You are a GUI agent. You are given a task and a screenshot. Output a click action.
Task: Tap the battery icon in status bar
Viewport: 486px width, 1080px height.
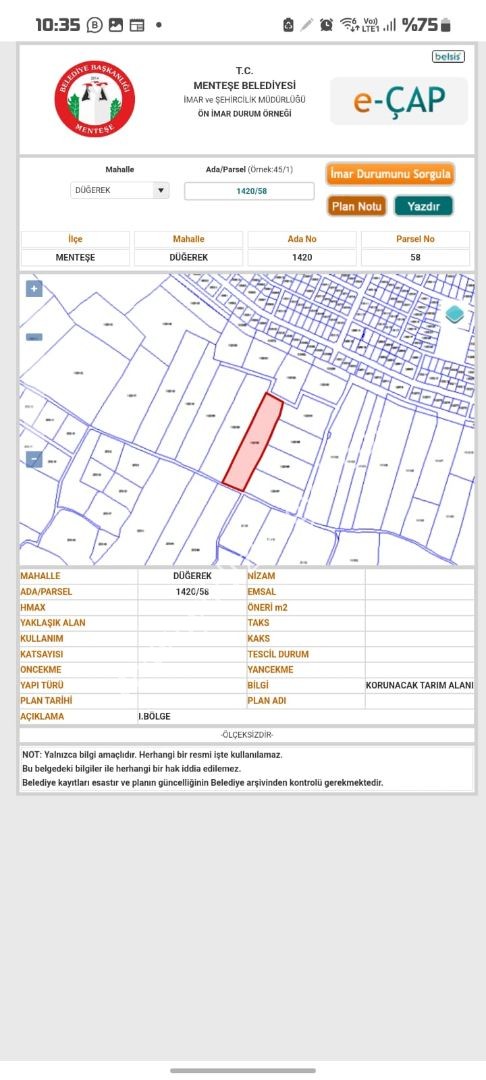446,25
